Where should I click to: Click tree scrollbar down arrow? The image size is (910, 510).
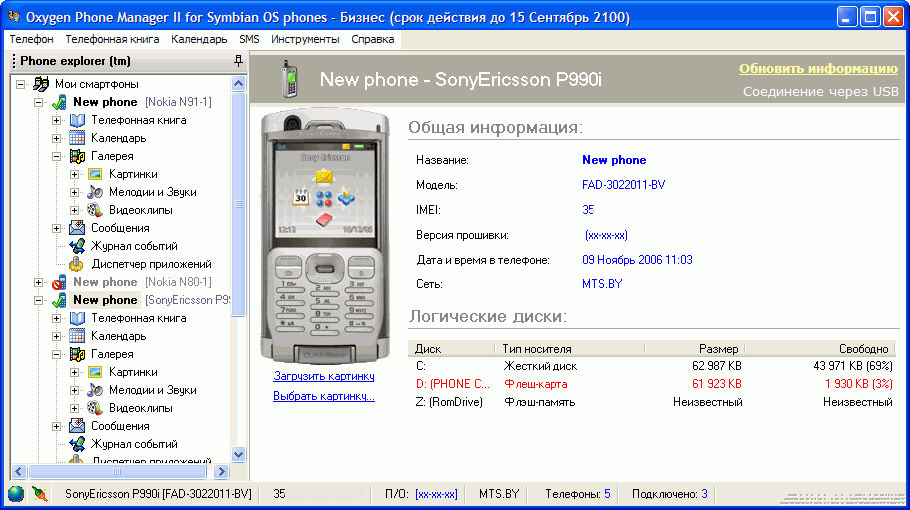[239, 454]
